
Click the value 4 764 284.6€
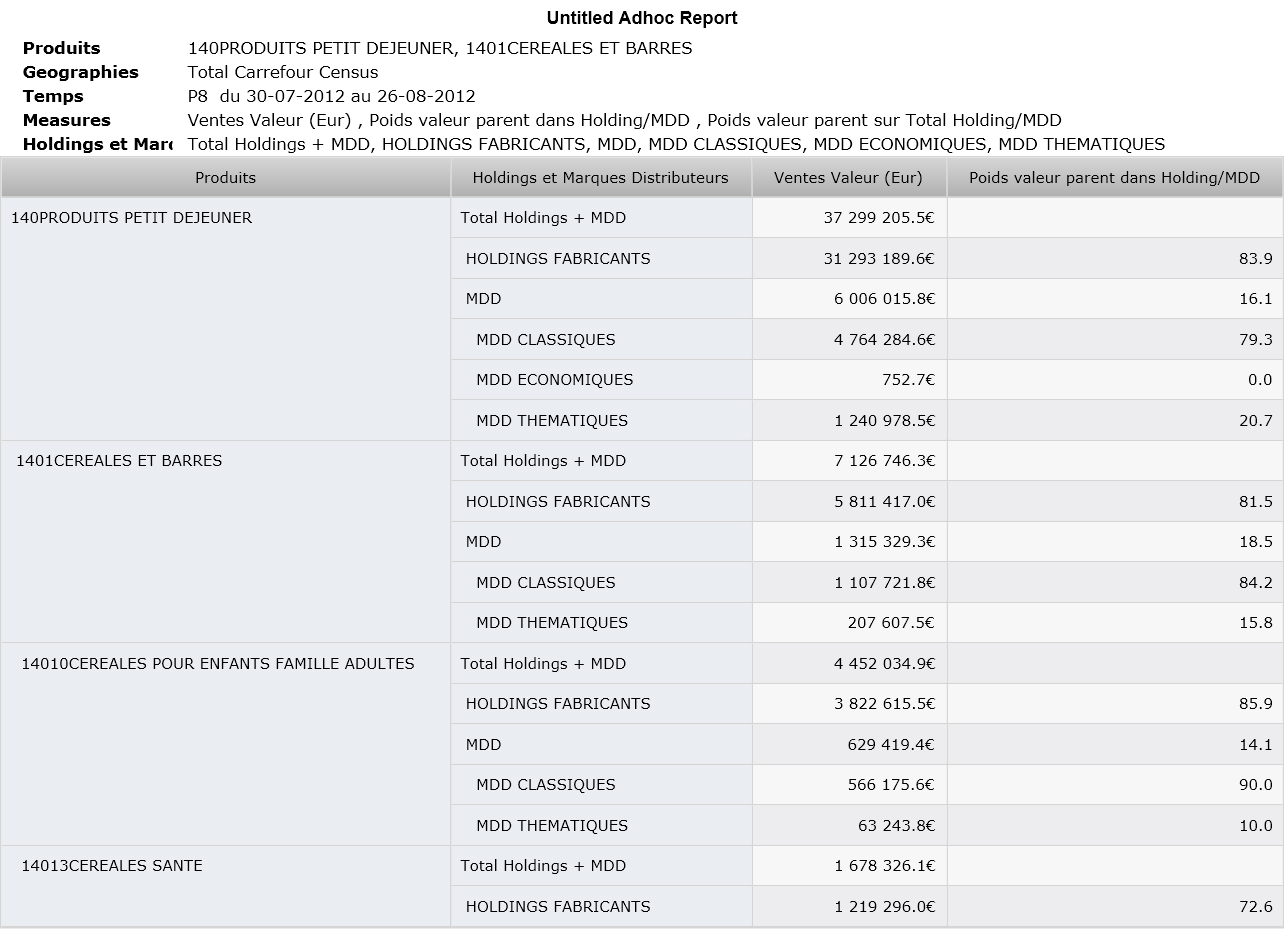click(x=884, y=340)
